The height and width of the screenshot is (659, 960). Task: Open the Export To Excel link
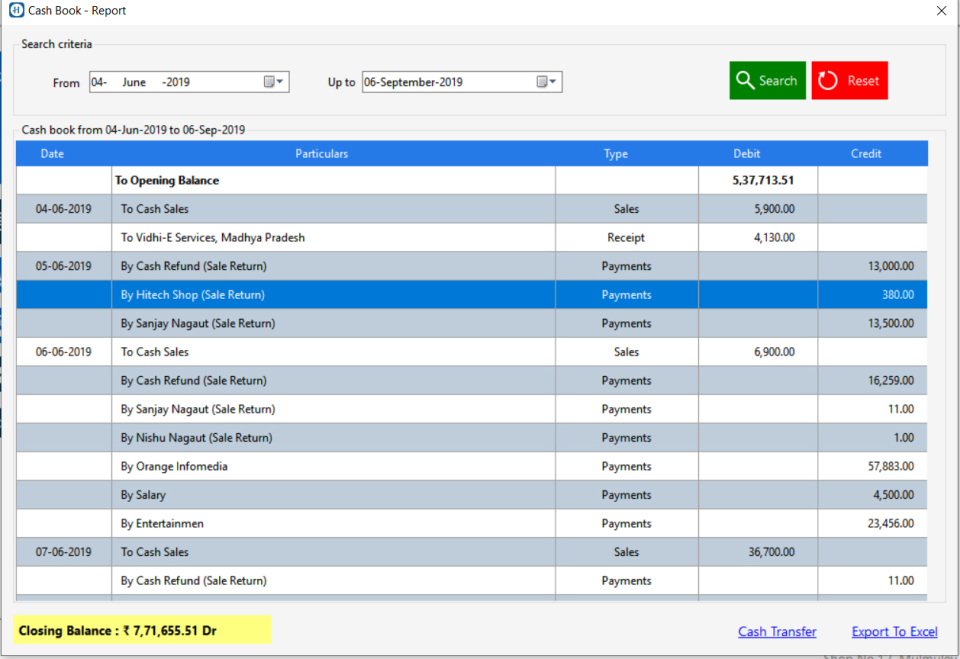click(894, 631)
